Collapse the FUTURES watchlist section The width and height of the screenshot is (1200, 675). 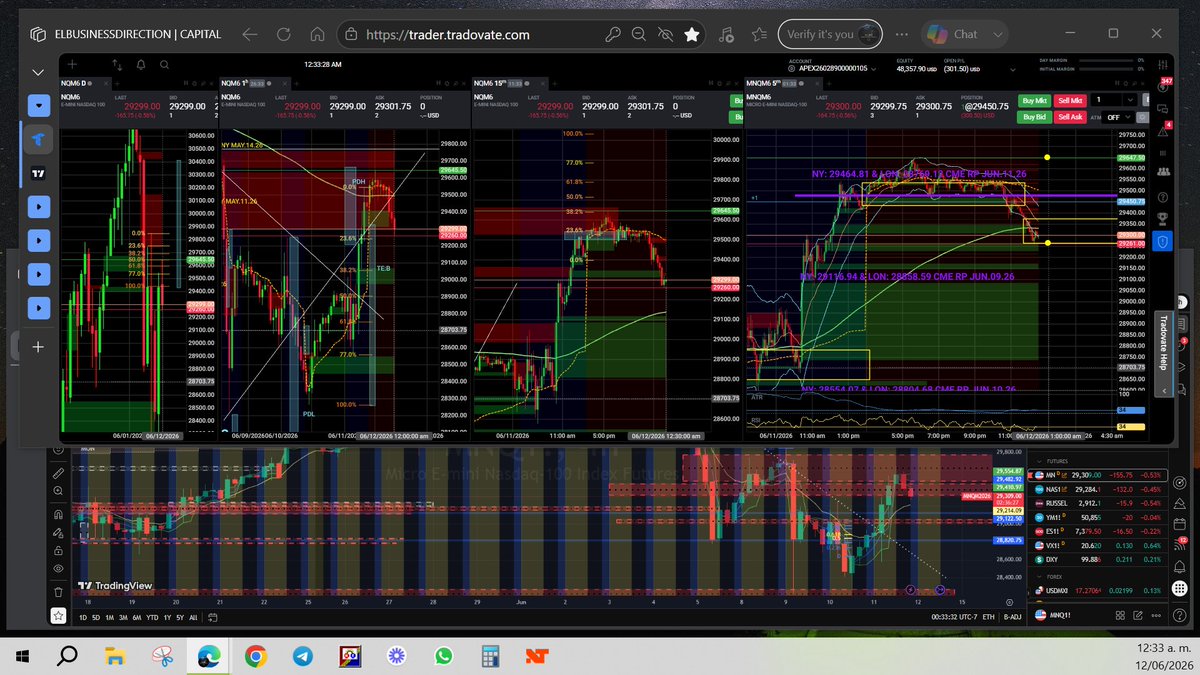click(x=1040, y=461)
